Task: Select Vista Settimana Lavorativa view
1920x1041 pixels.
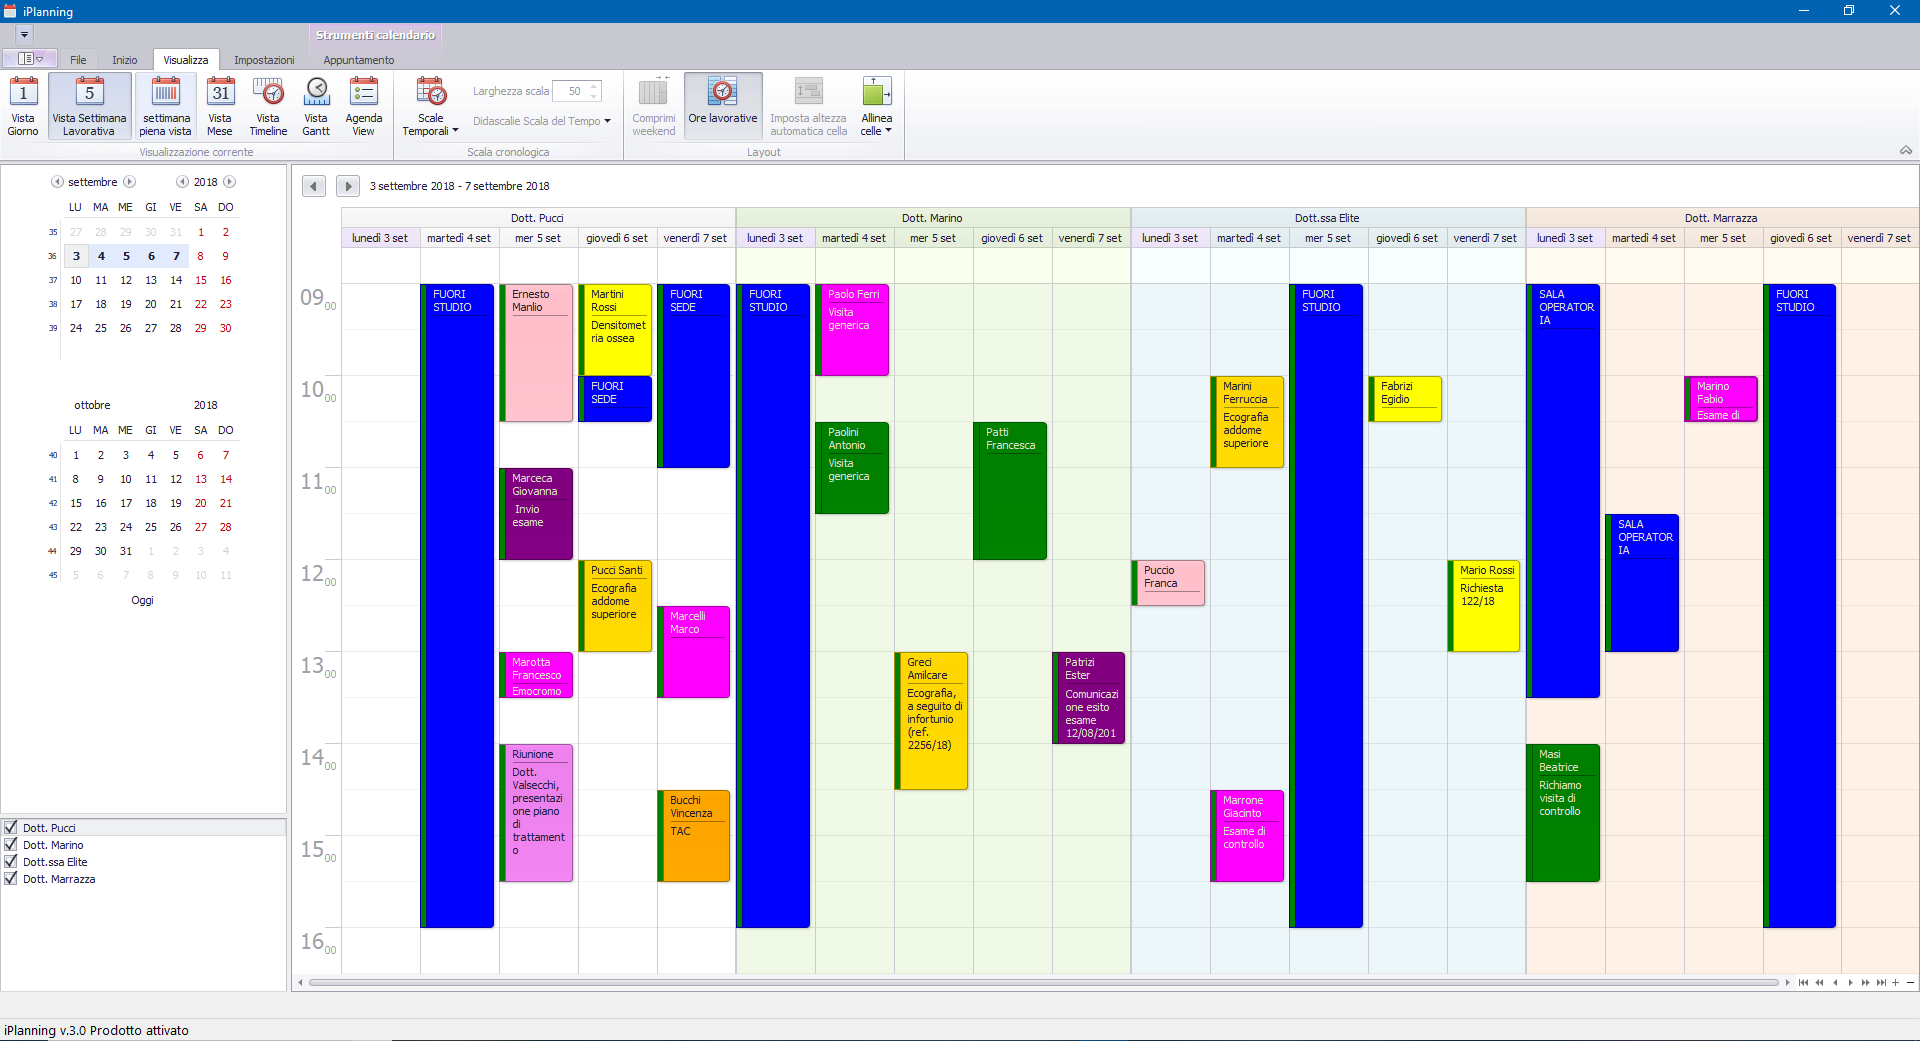Action: click(x=89, y=106)
